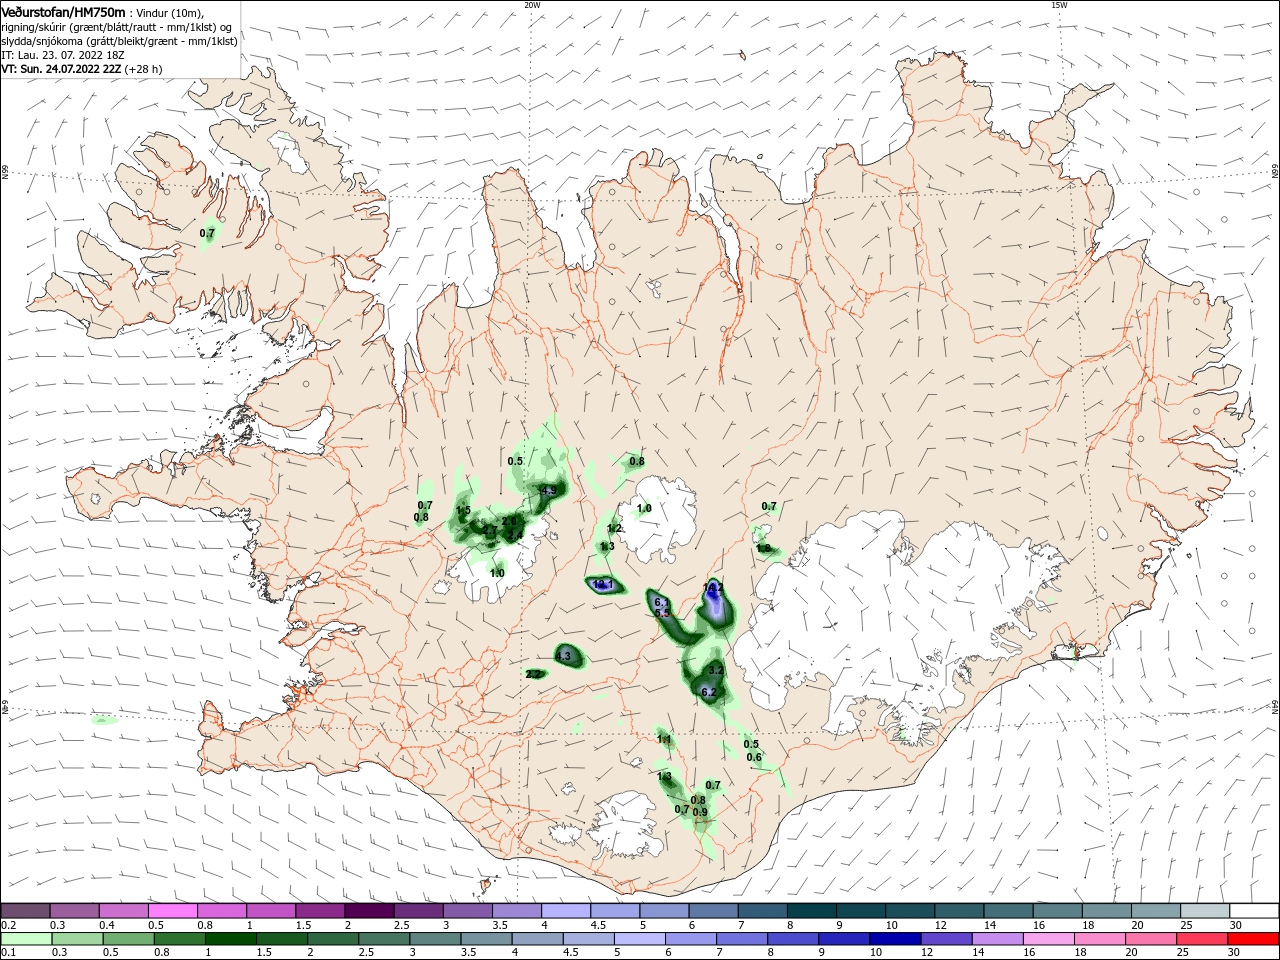Click the violet 12 mm rain legend swatch

945,939
